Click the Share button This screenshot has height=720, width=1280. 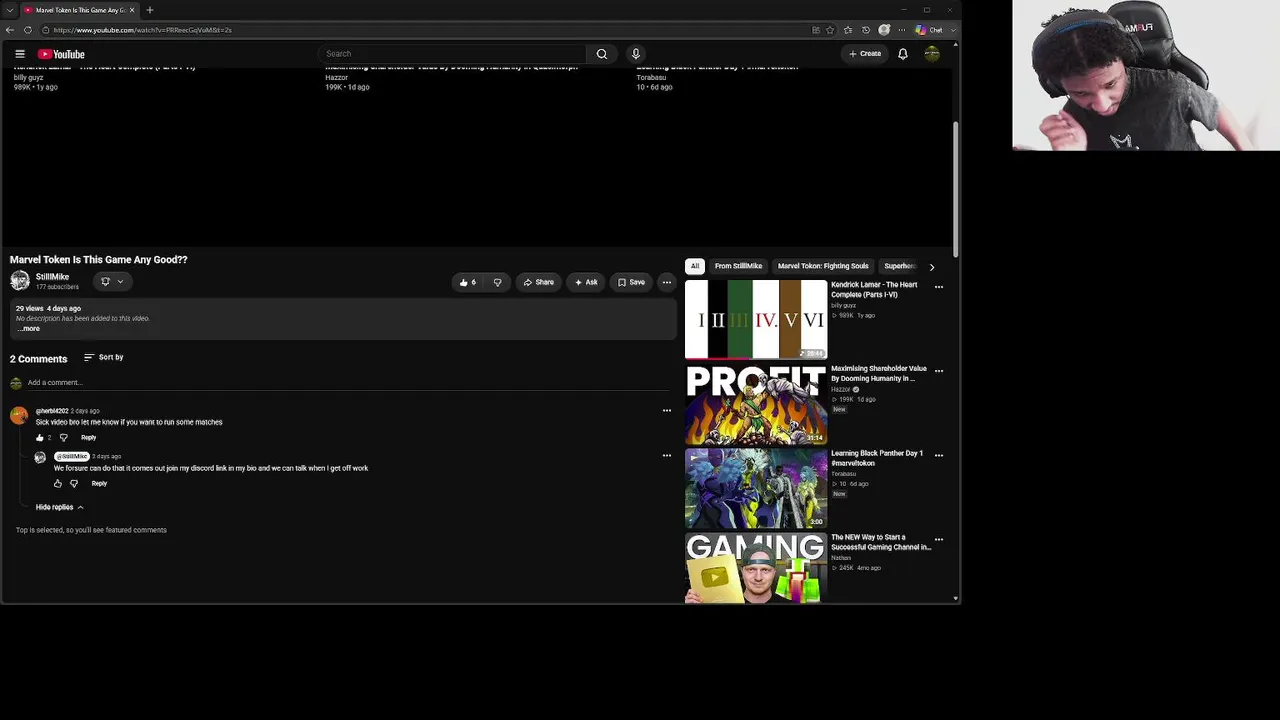(538, 282)
